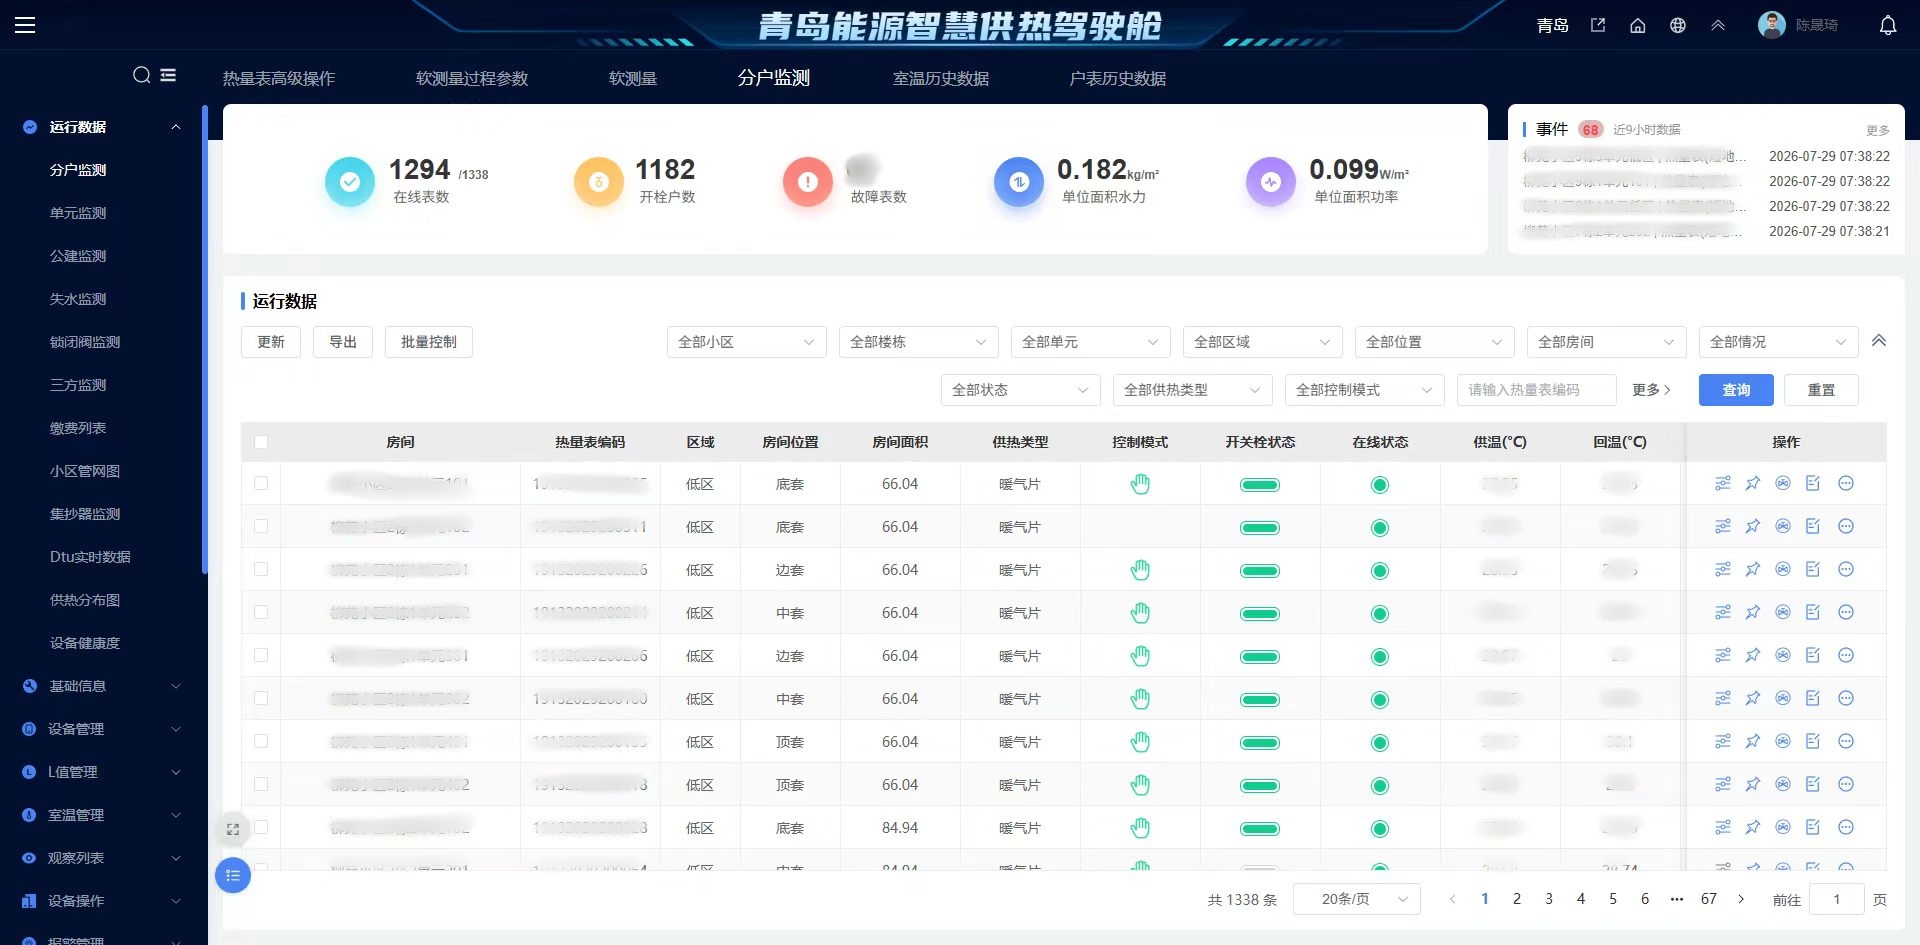Open the 全部位置 dropdown
Viewport: 1920px width, 945px height.
tap(1435, 342)
